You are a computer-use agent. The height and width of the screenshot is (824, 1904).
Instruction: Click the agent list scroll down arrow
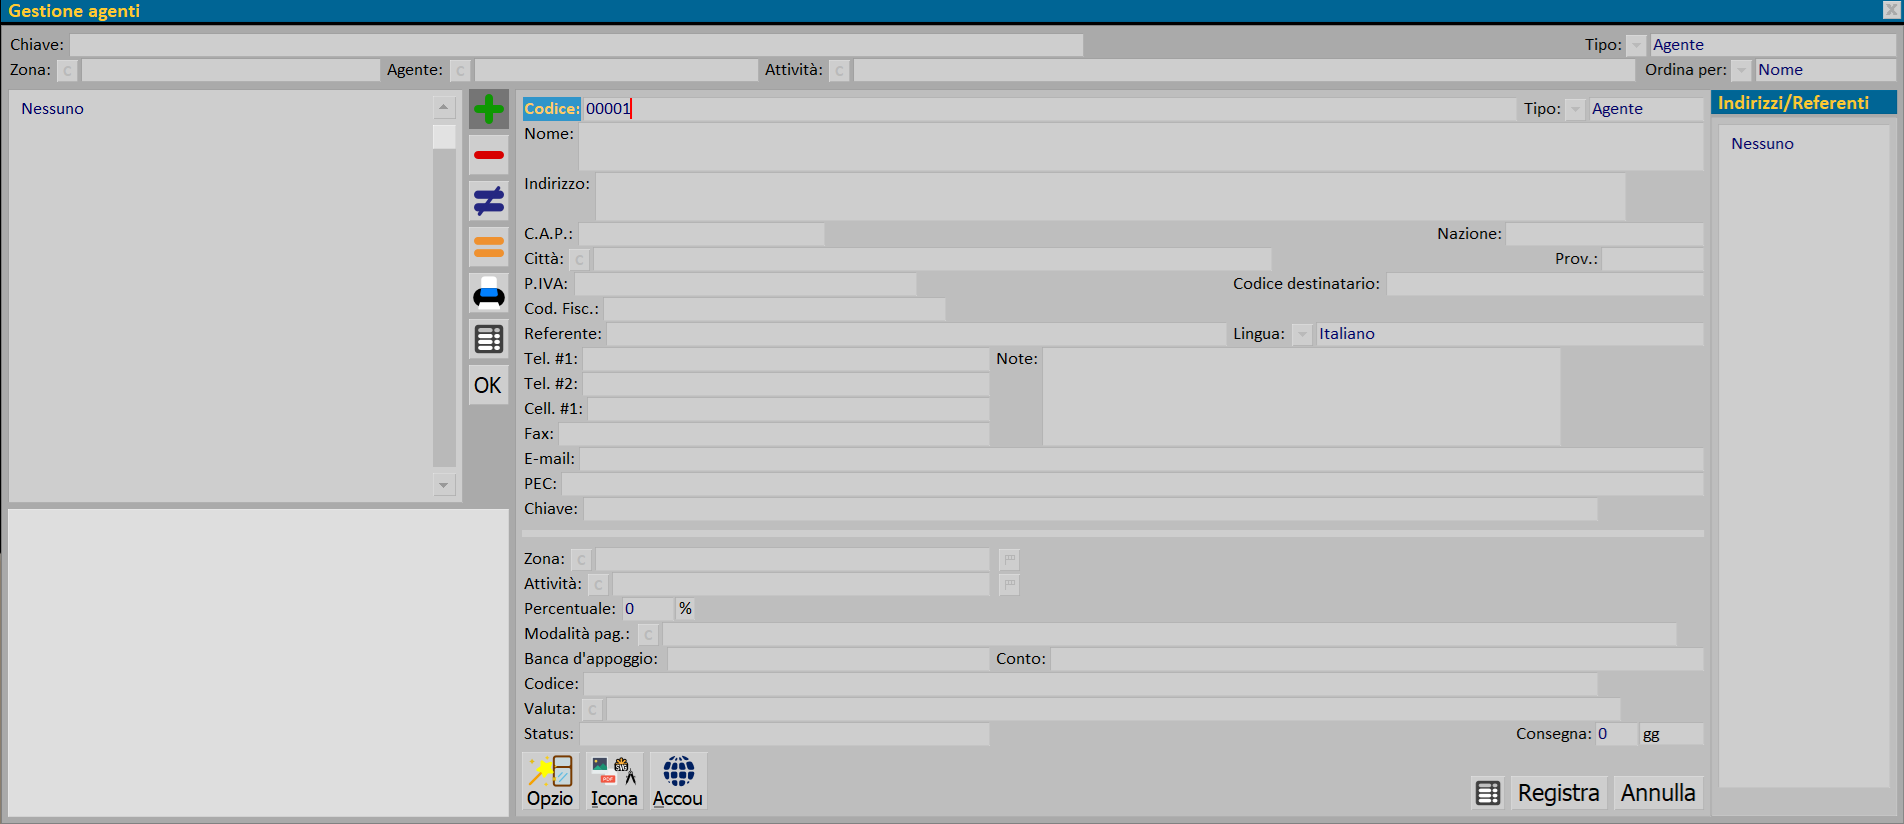tap(444, 485)
